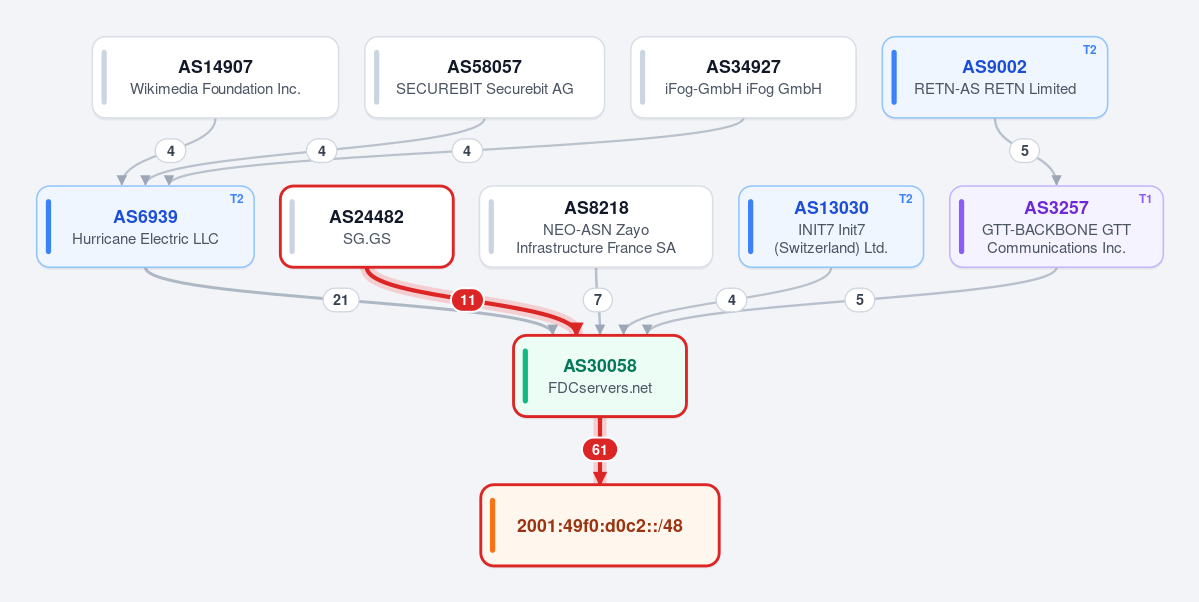Click the edge count badge 7
1199x602 pixels.
598,301
